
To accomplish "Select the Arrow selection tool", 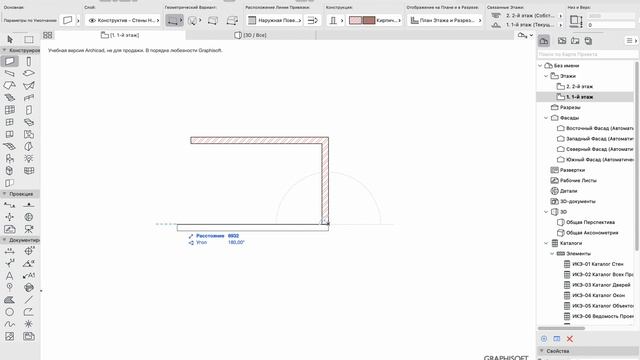I will 10,39.
